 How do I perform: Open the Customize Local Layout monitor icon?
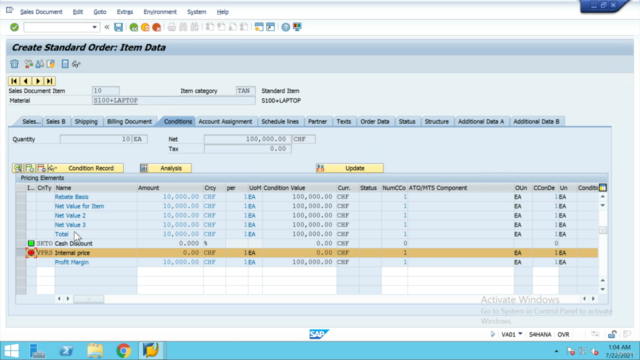[297, 27]
